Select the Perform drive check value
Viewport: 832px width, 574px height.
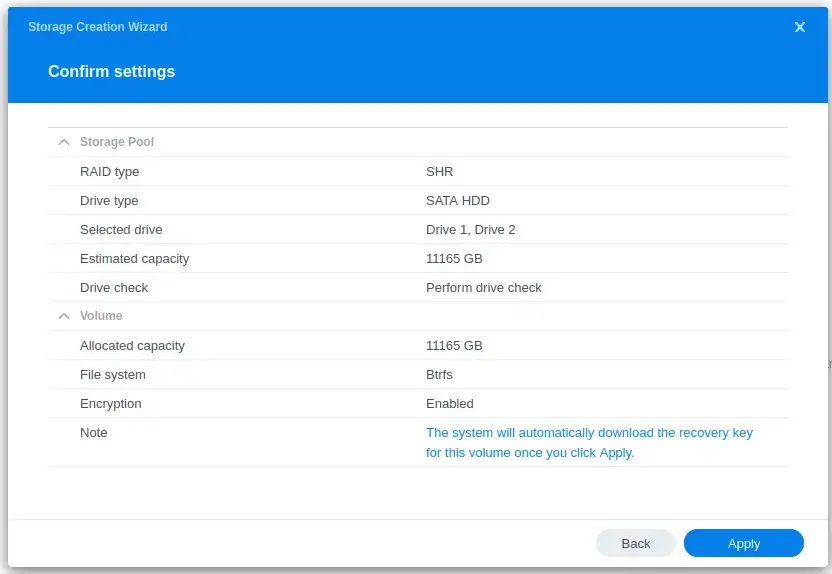(x=483, y=288)
